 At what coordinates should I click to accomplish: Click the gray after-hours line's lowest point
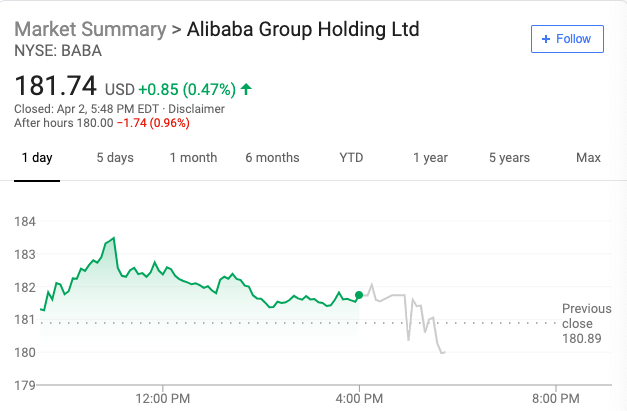(442, 352)
